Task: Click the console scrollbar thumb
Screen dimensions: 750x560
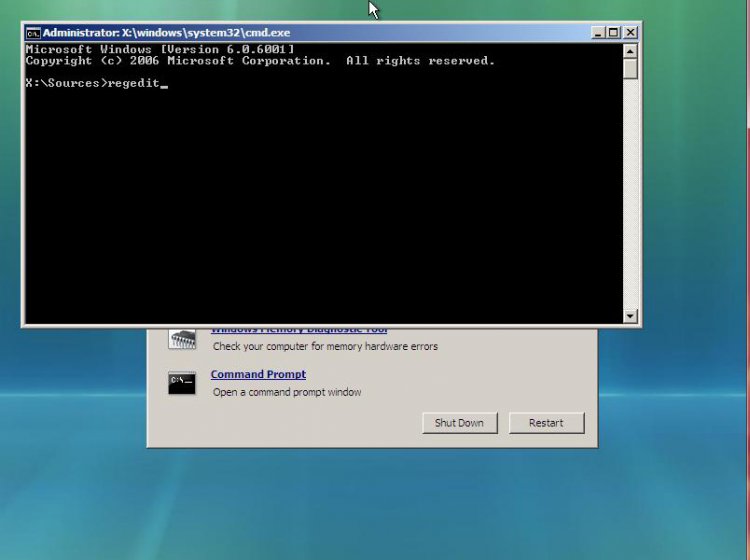Action: point(630,68)
